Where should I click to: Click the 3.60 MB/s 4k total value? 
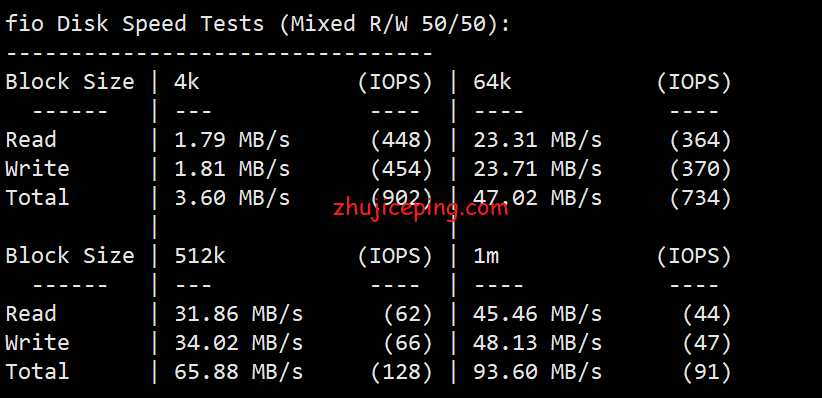click(x=232, y=198)
